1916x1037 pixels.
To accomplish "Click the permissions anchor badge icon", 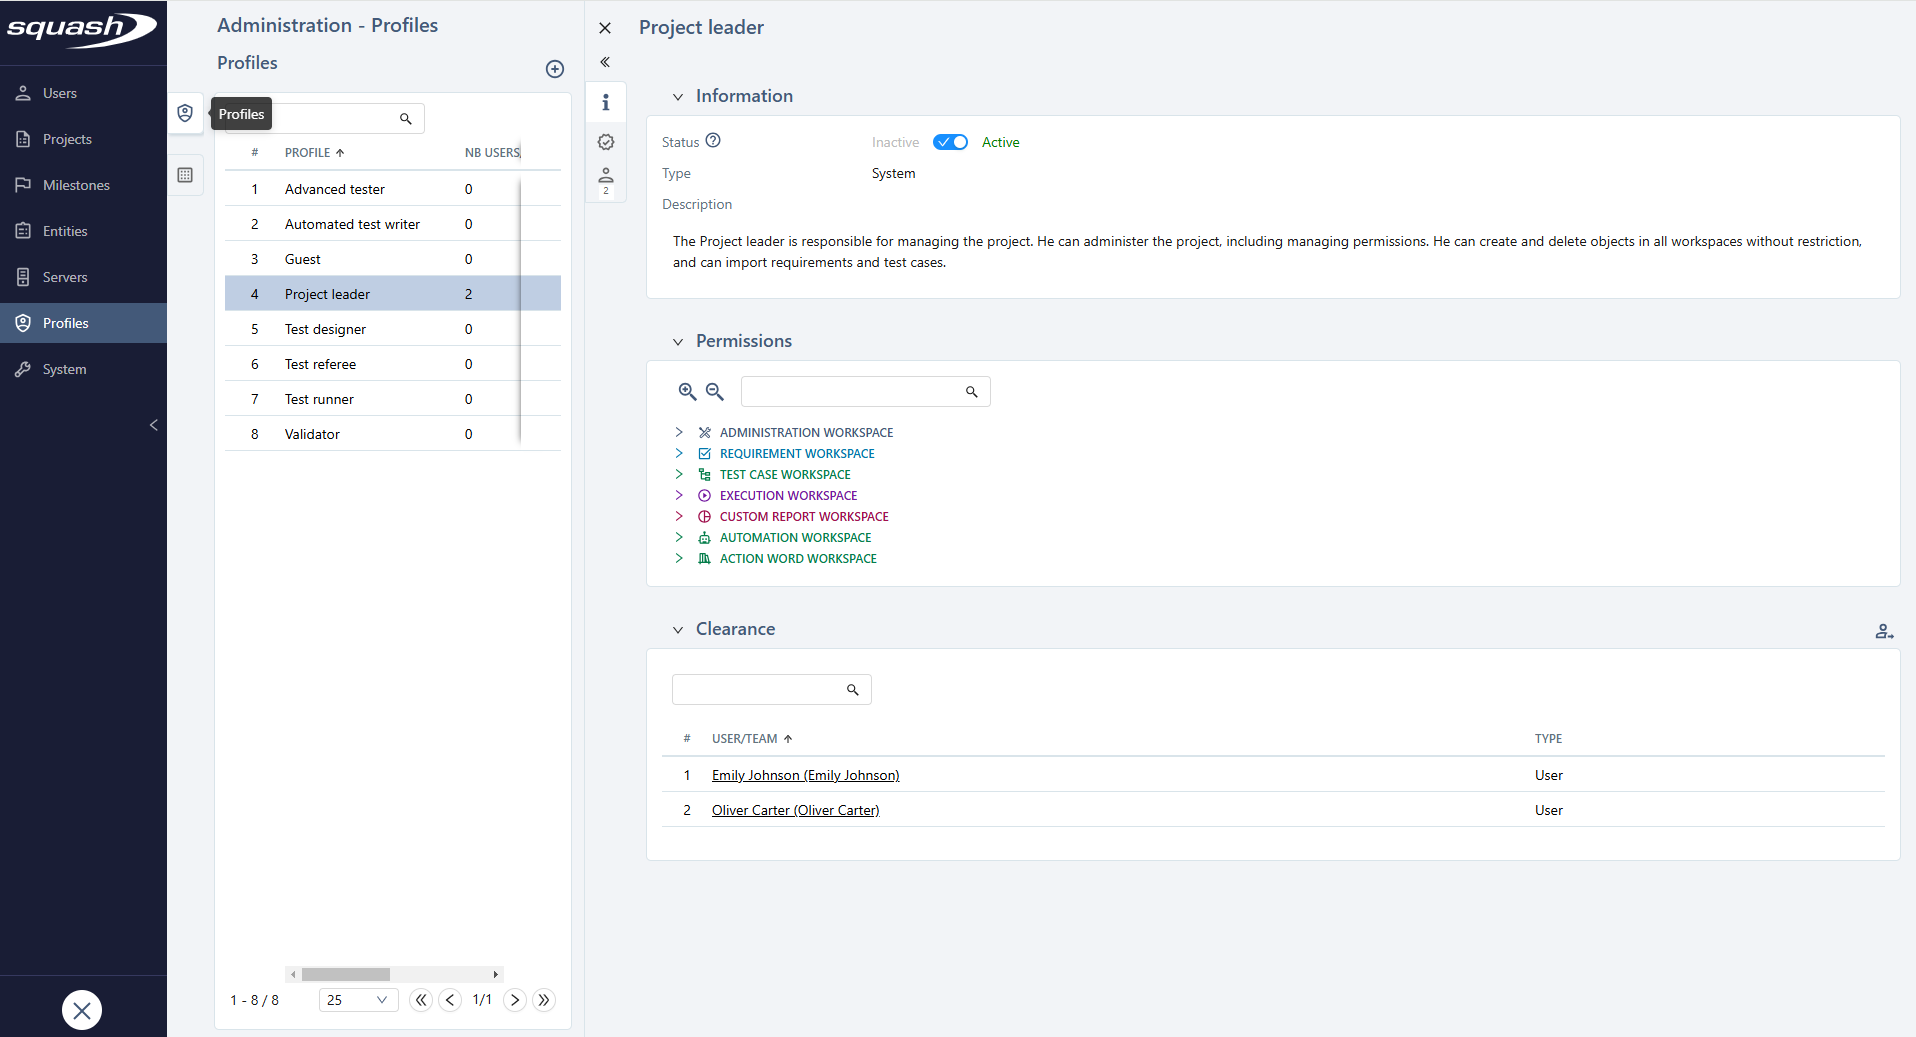I will click(x=605, y=142).
